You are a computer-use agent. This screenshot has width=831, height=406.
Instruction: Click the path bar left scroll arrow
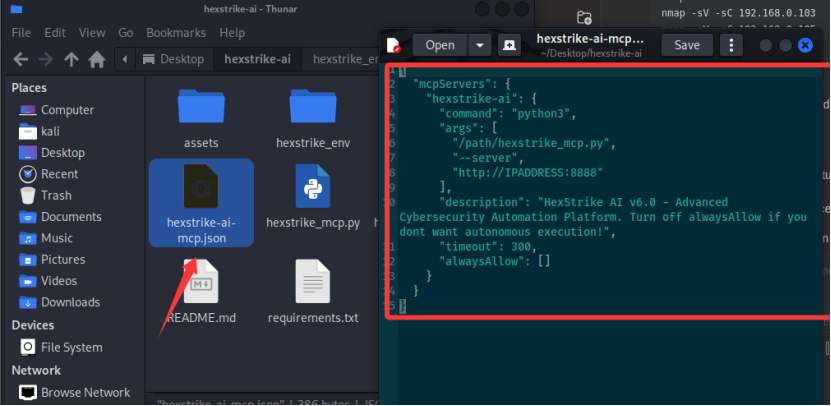[x=125, y=59]
